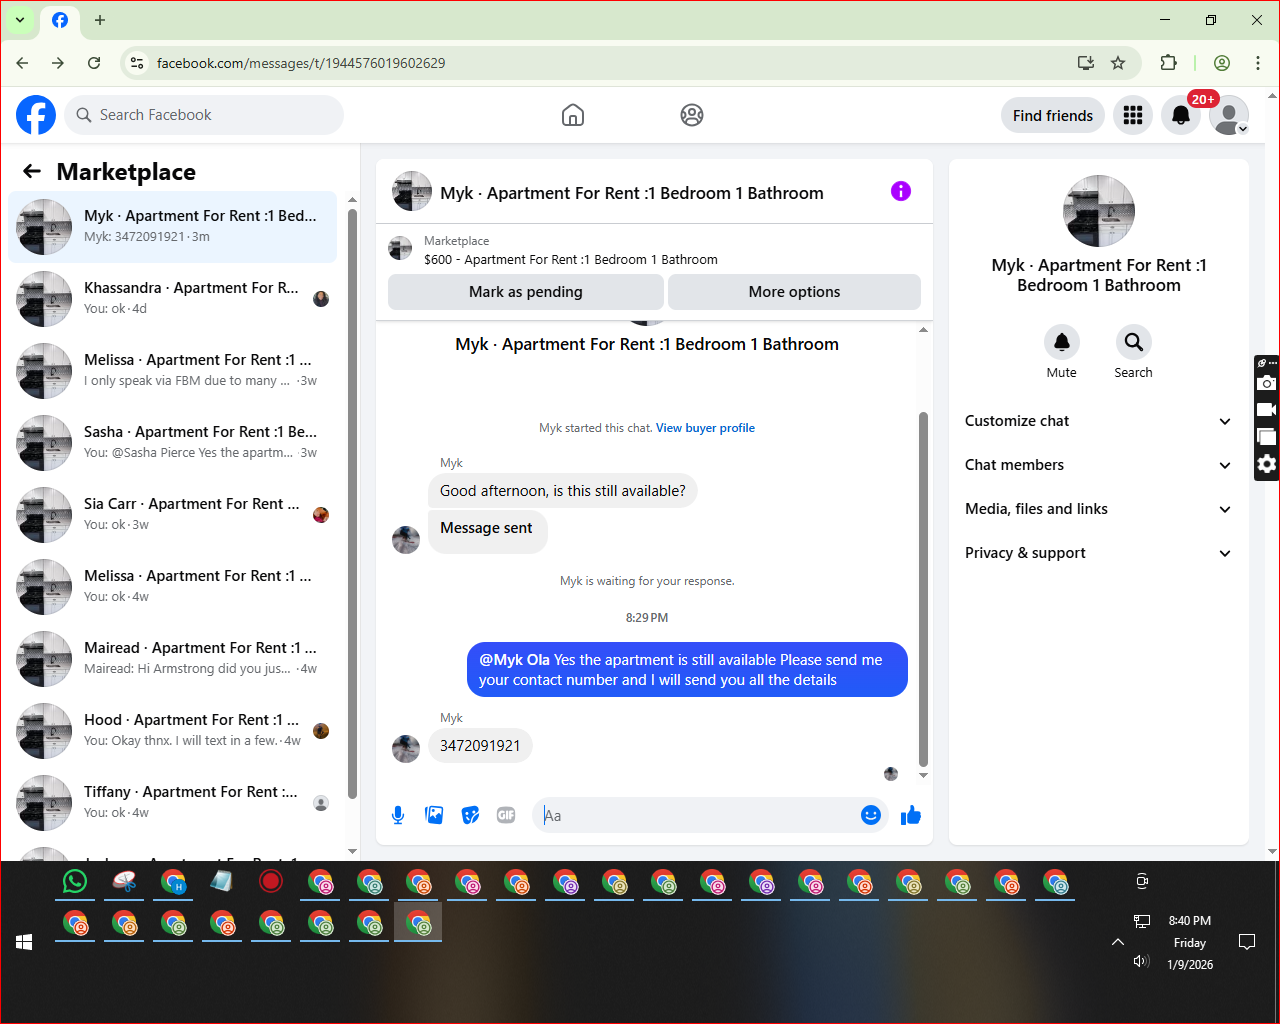Viewport: 1280px width, 1024px height.
Task: Click the listing thumbnail in chat header
Action: (x=412, y=191)
